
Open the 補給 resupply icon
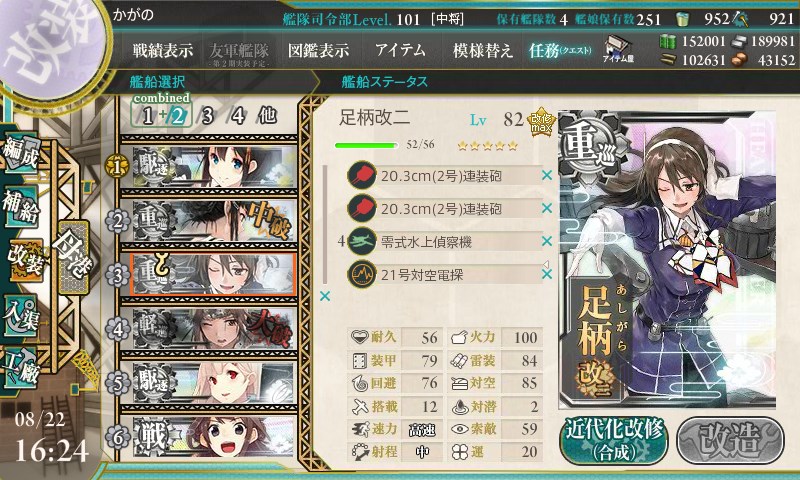[21, 206]
